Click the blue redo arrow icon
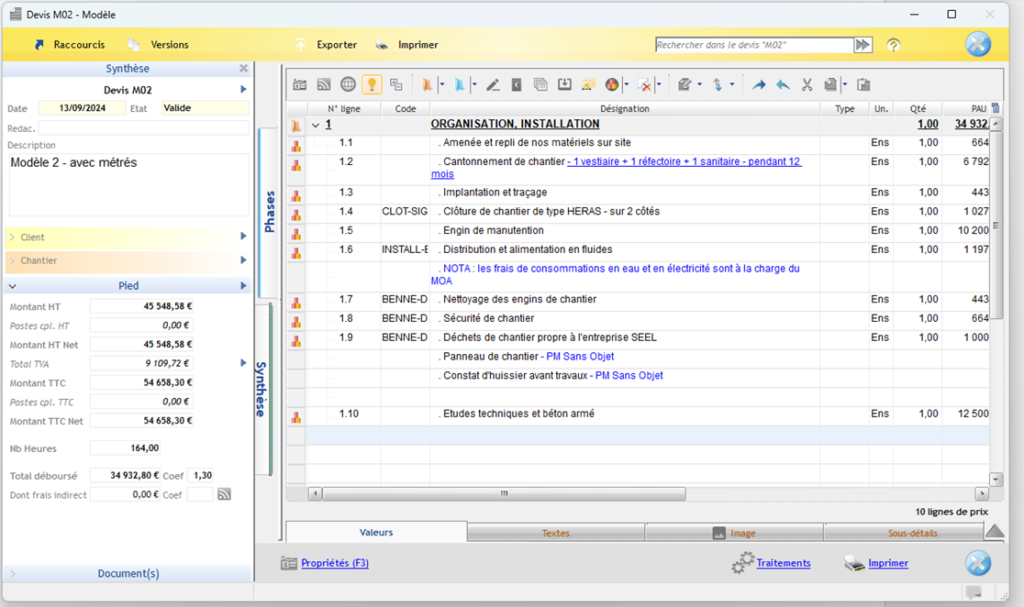1024x607 pixels. pos(759,85)
